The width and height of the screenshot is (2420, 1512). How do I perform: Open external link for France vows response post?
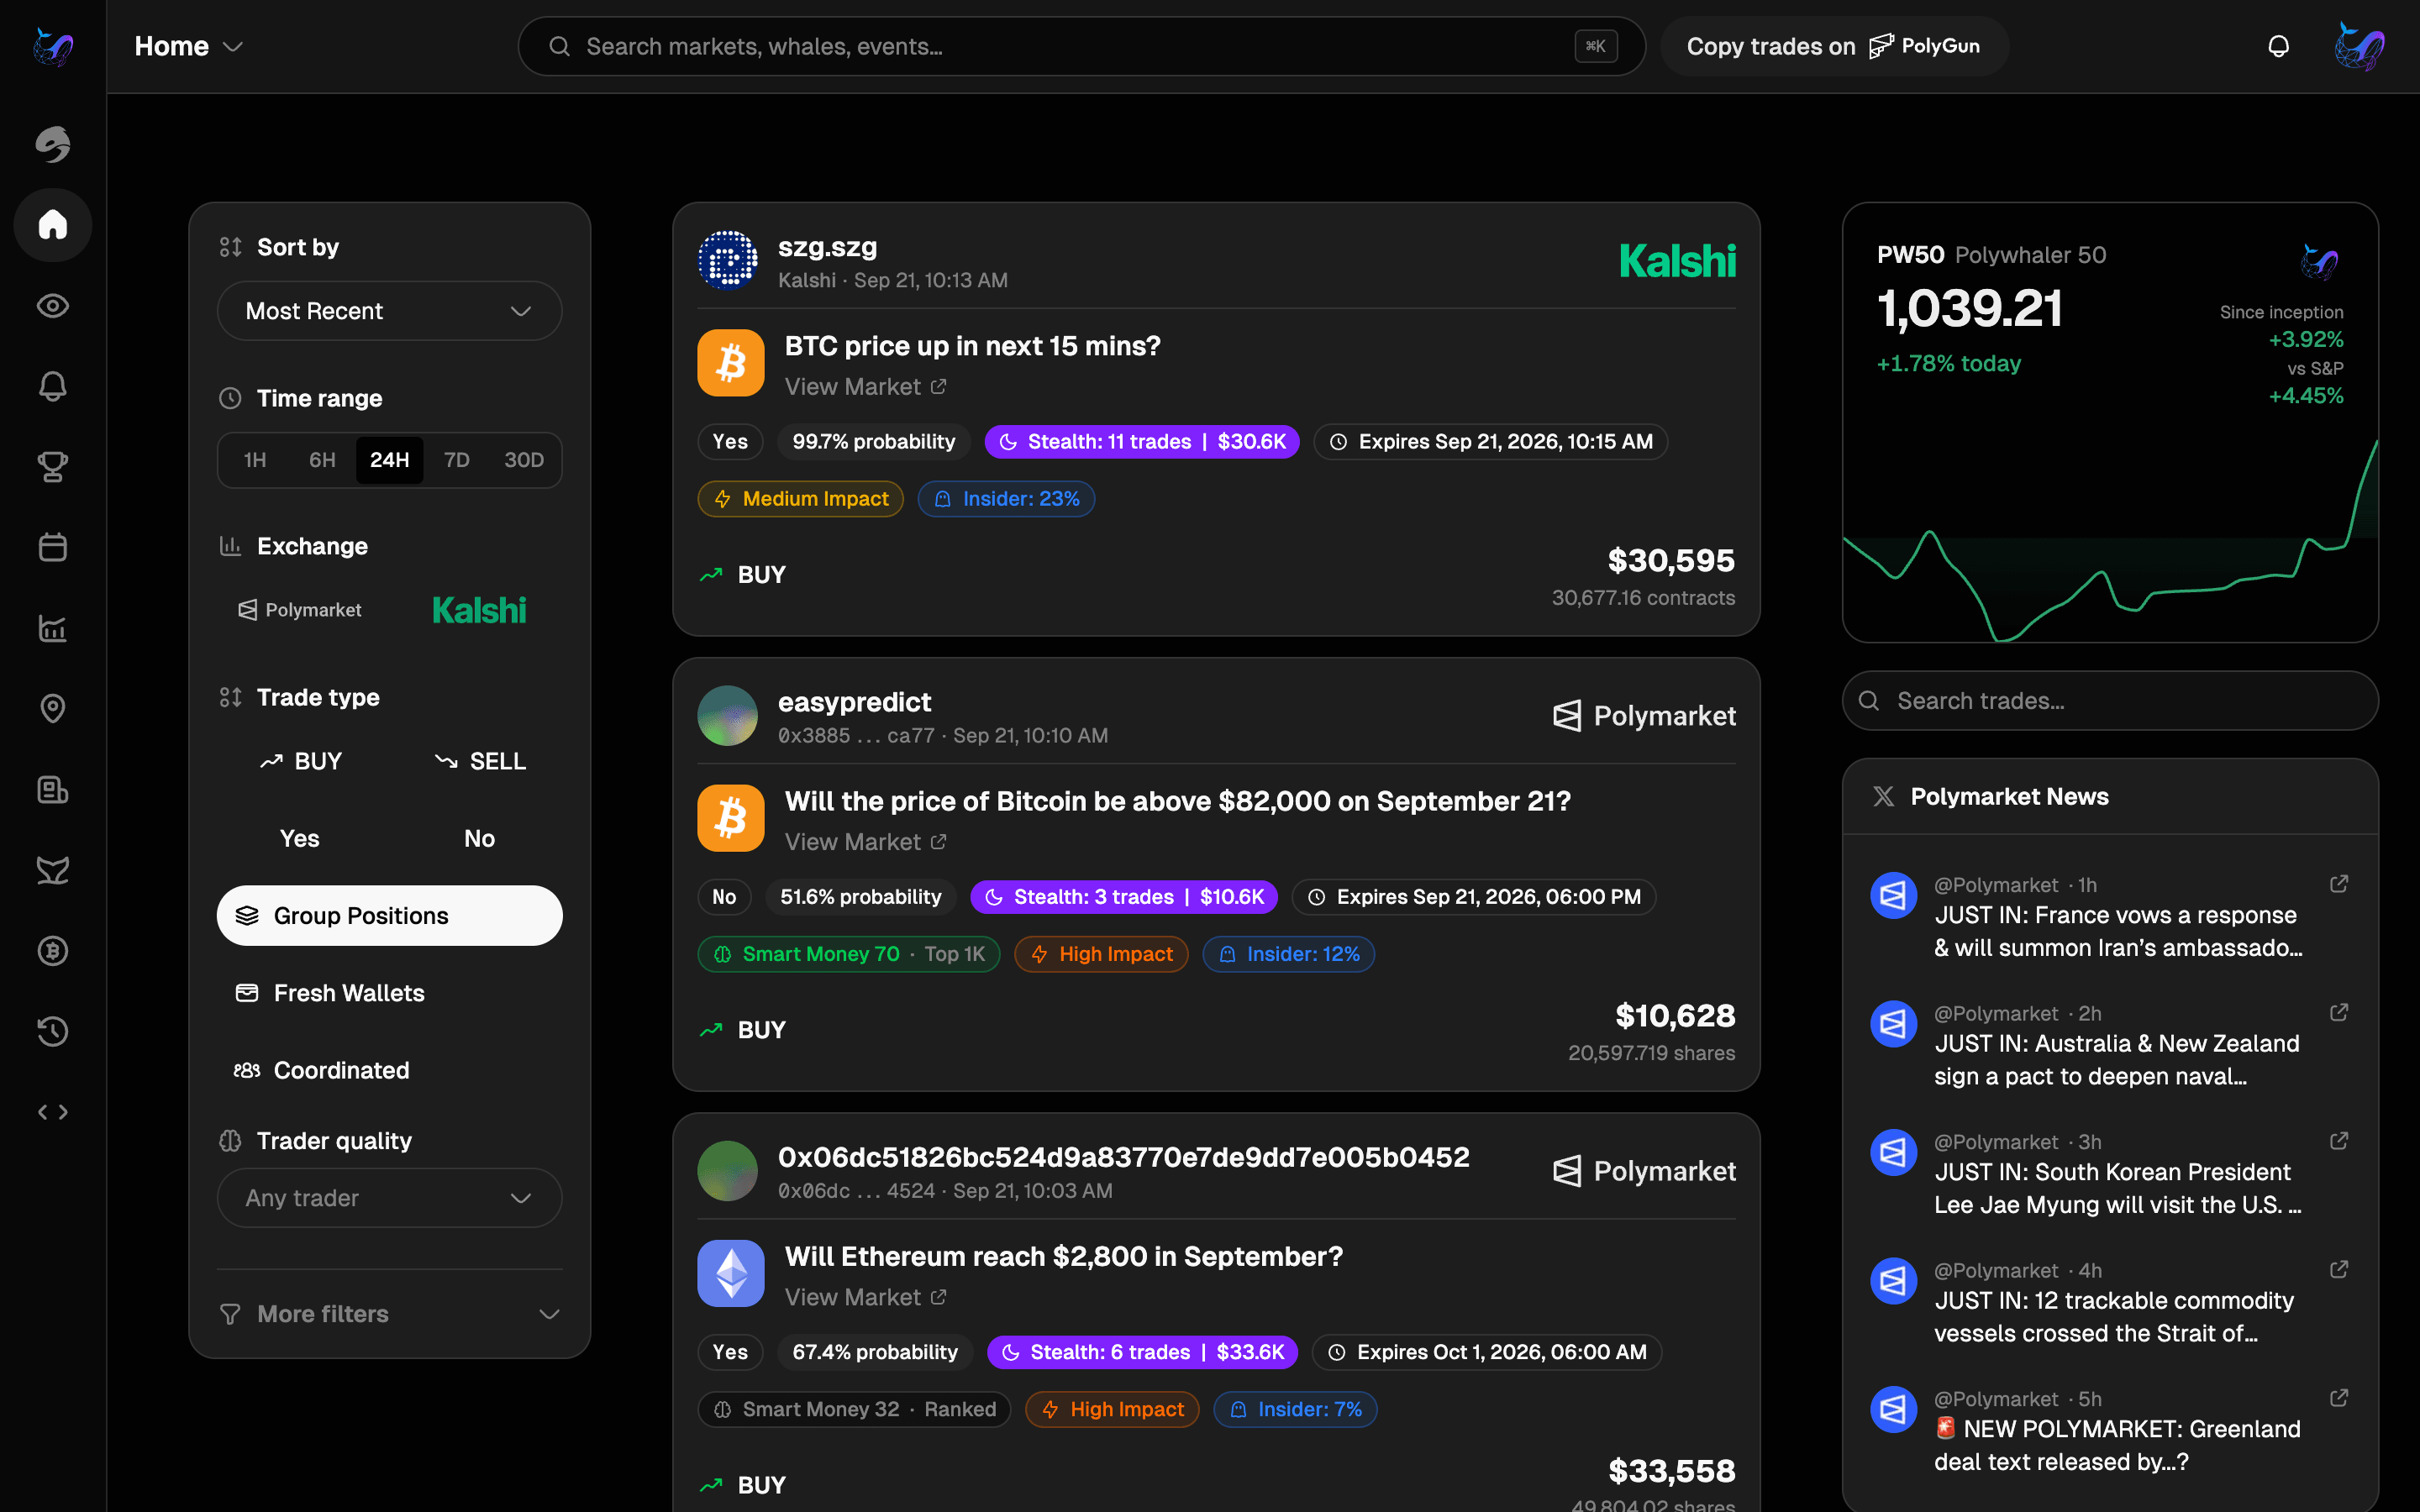[2339, 884]
